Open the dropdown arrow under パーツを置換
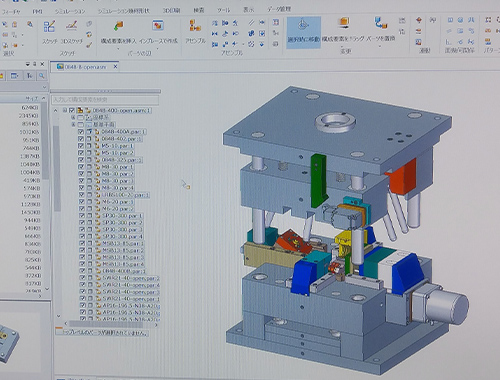 pyautogui.click(x=380, y=46)
